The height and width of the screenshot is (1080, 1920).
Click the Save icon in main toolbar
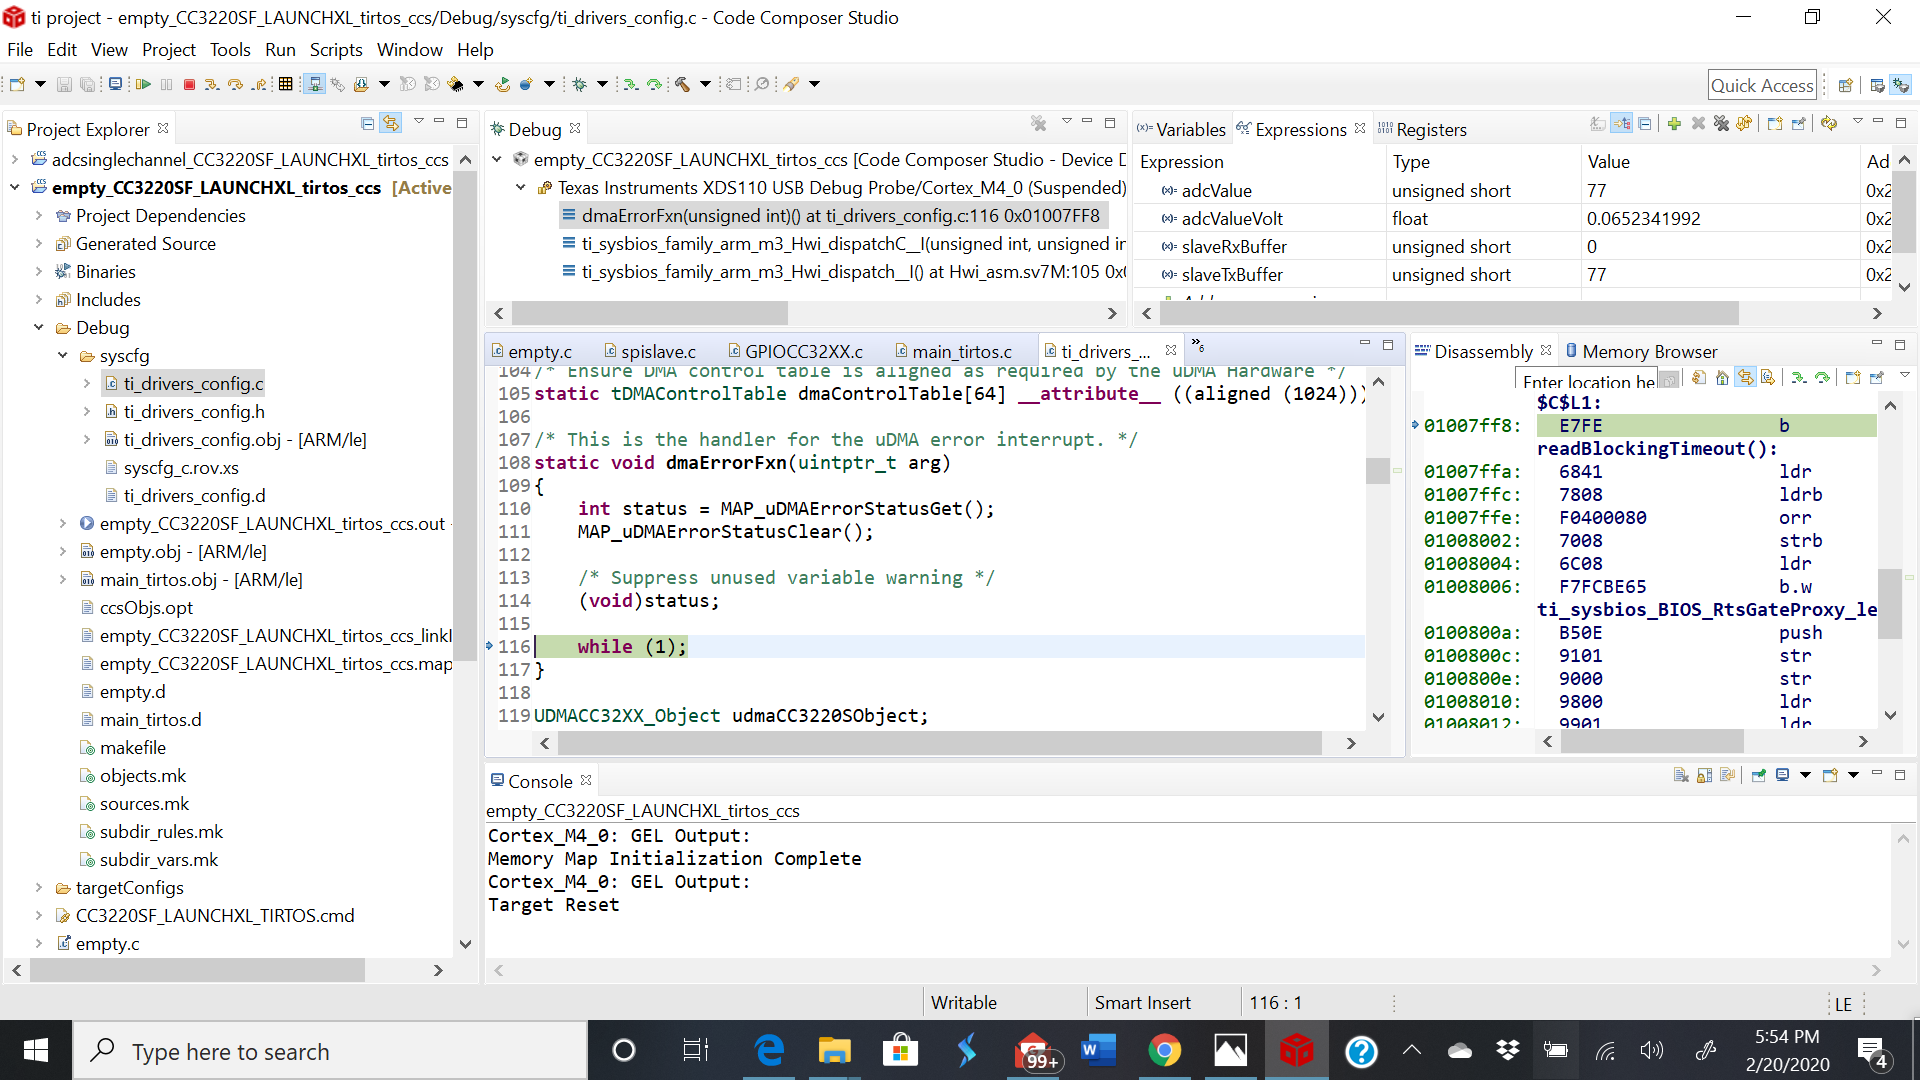(64, 84)
